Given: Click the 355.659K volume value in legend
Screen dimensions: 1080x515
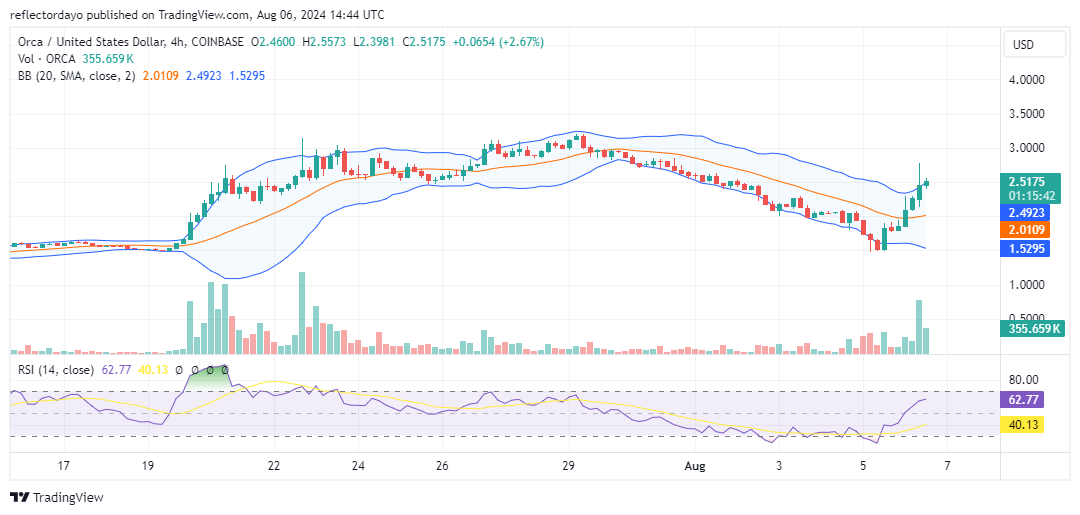Looking at the screenshot, I should (110, 59).
